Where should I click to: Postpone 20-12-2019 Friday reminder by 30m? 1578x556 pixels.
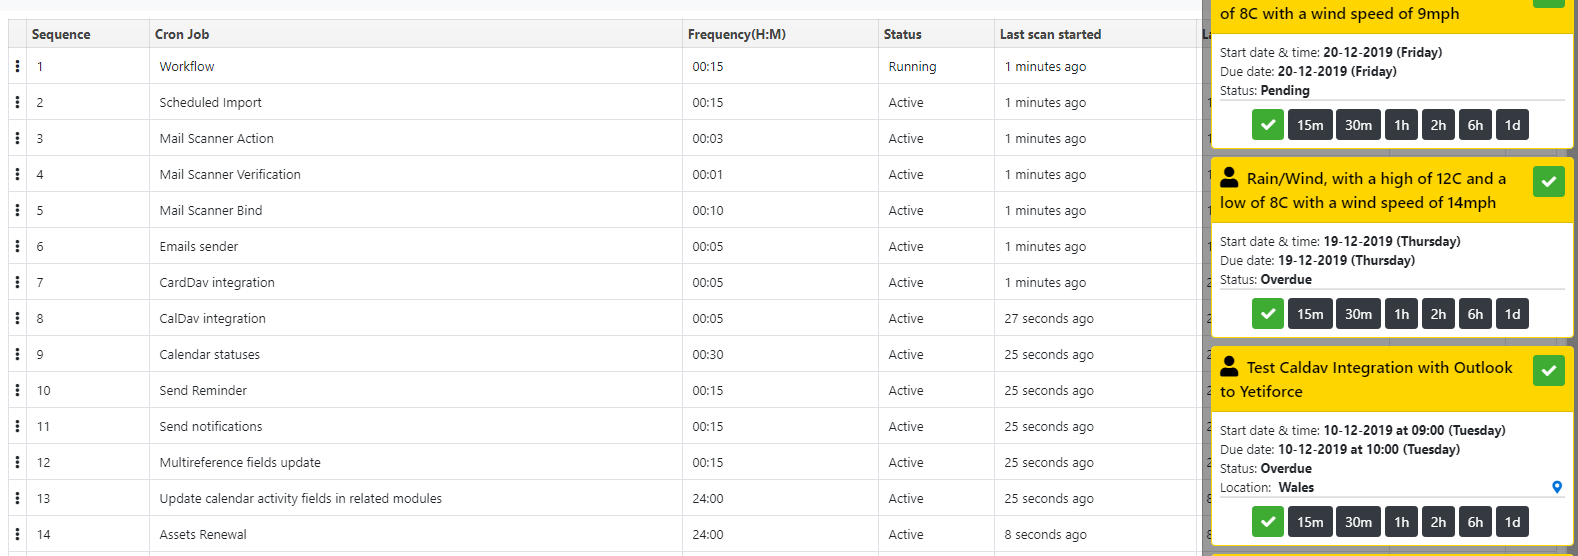[x=1358, y=125]
